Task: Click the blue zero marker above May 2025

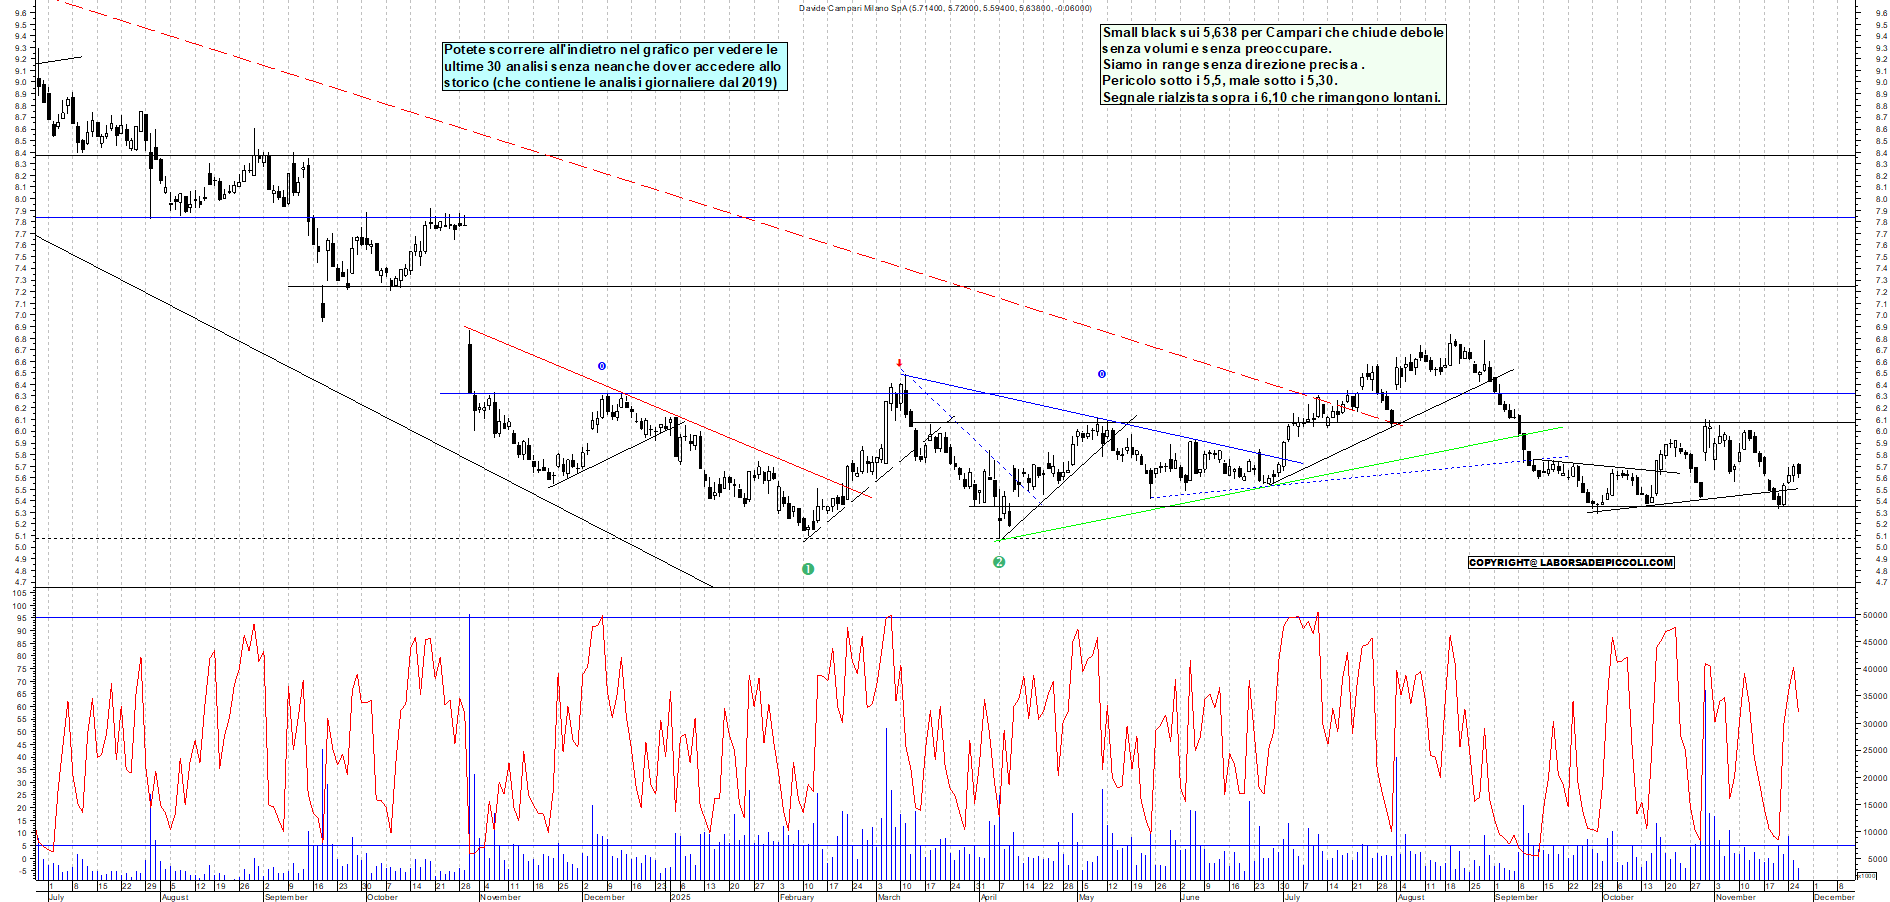Action: click(1101, 374)
